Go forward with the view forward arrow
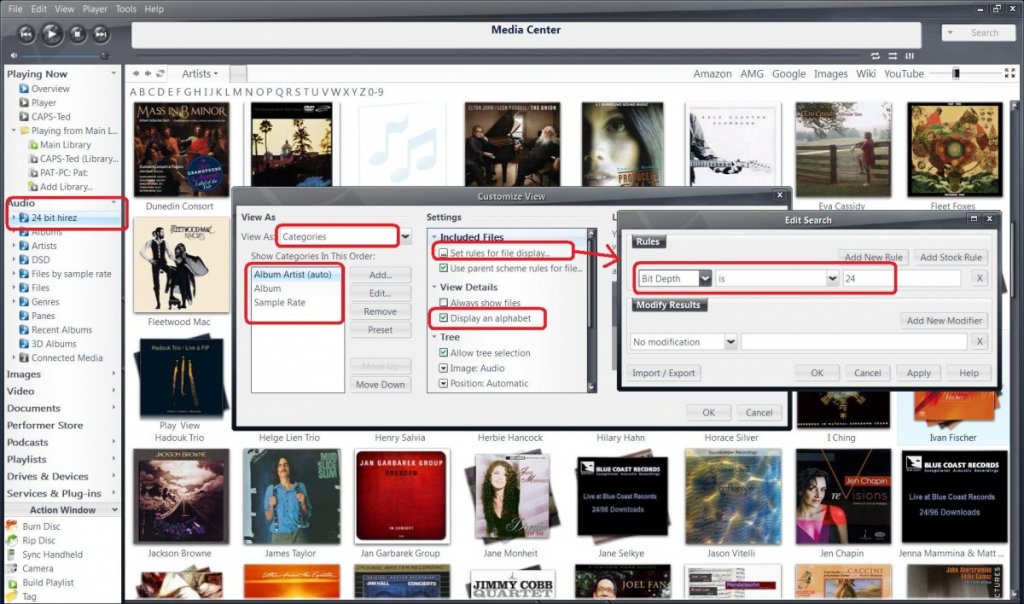The image size is (1024, 604). 148,74
